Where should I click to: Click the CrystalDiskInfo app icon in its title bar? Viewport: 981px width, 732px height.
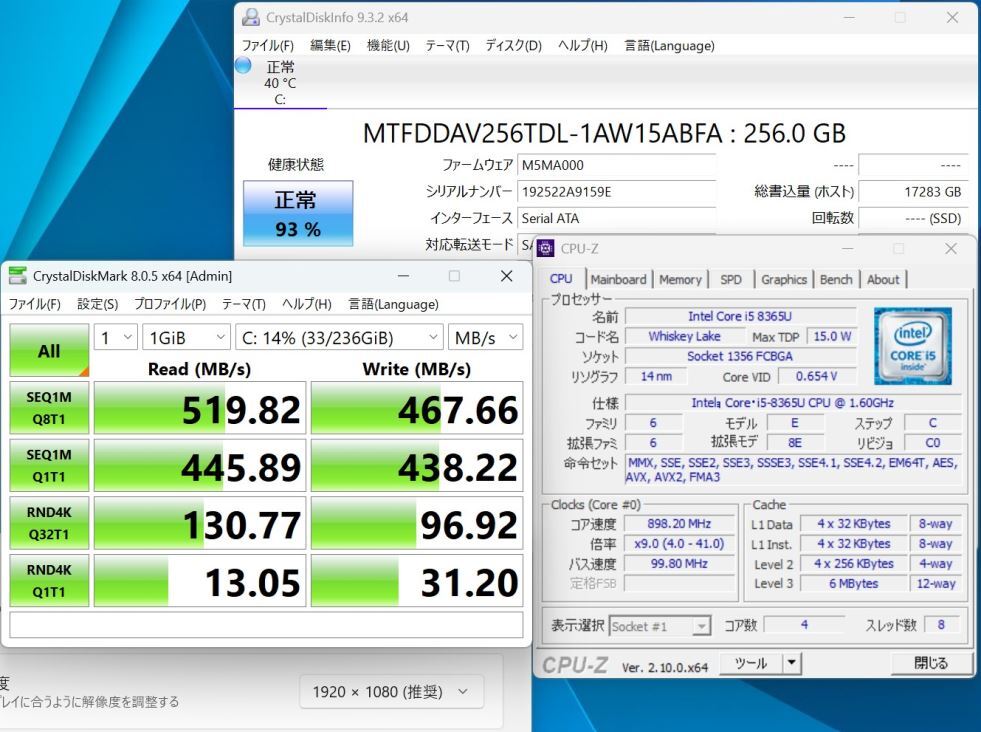click(x=251, y=17)
